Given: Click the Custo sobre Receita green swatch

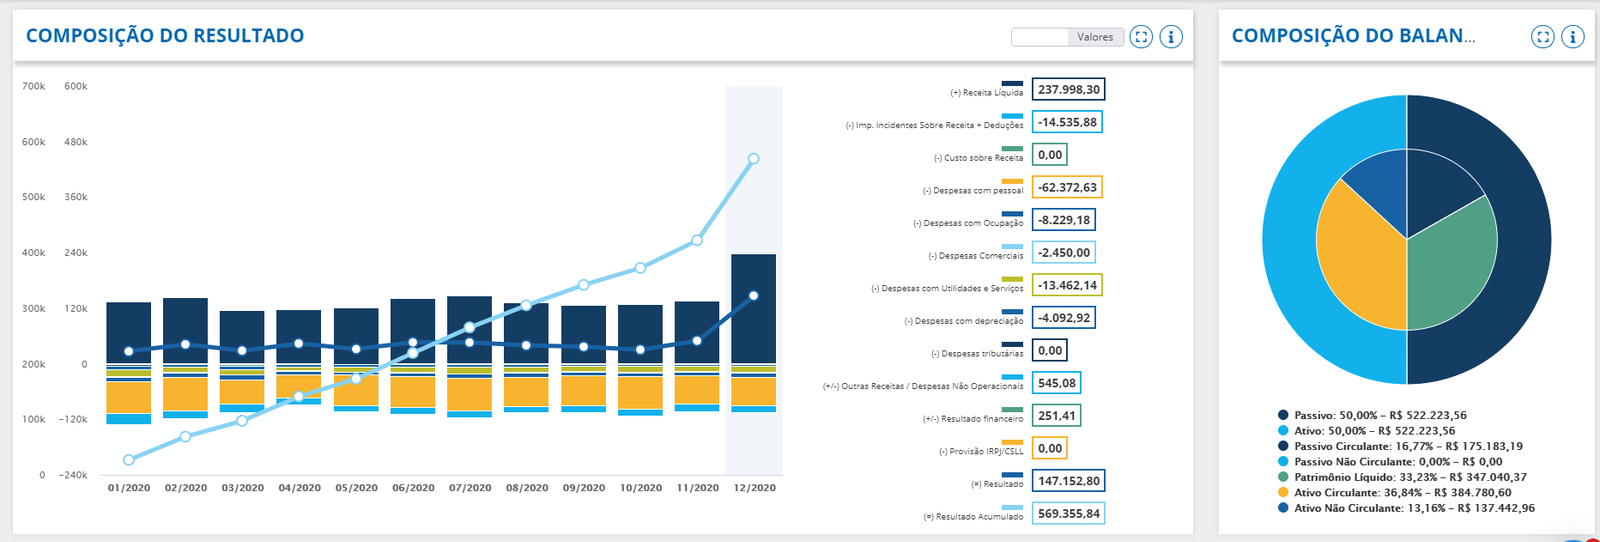Looking at the screenshot, I should click(x=1012, y=149).
